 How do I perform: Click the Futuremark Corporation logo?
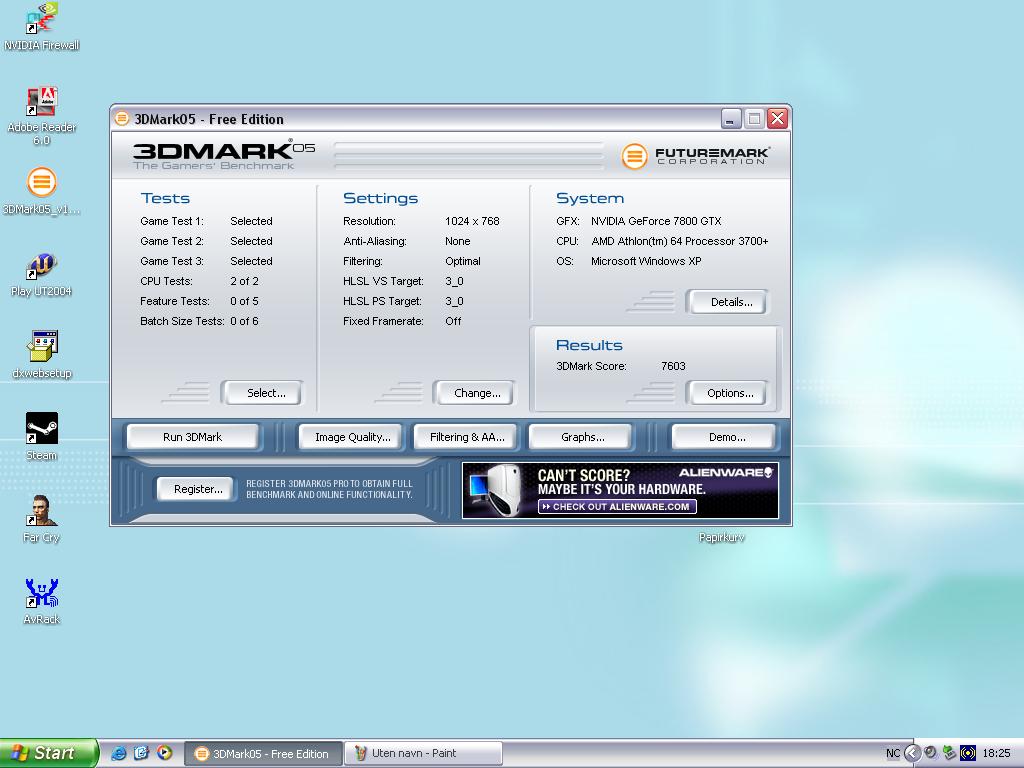(x=696, y=156)
